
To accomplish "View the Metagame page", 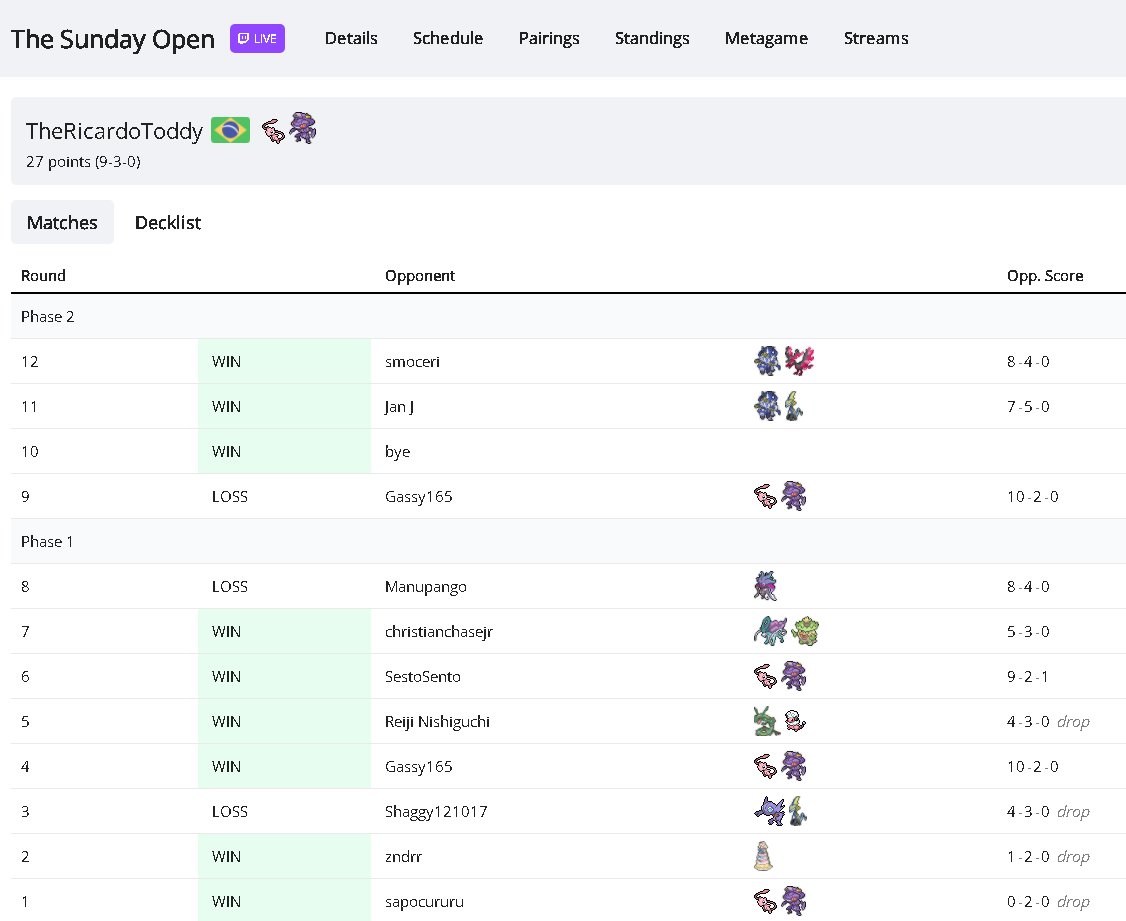I will click(766, 39).
